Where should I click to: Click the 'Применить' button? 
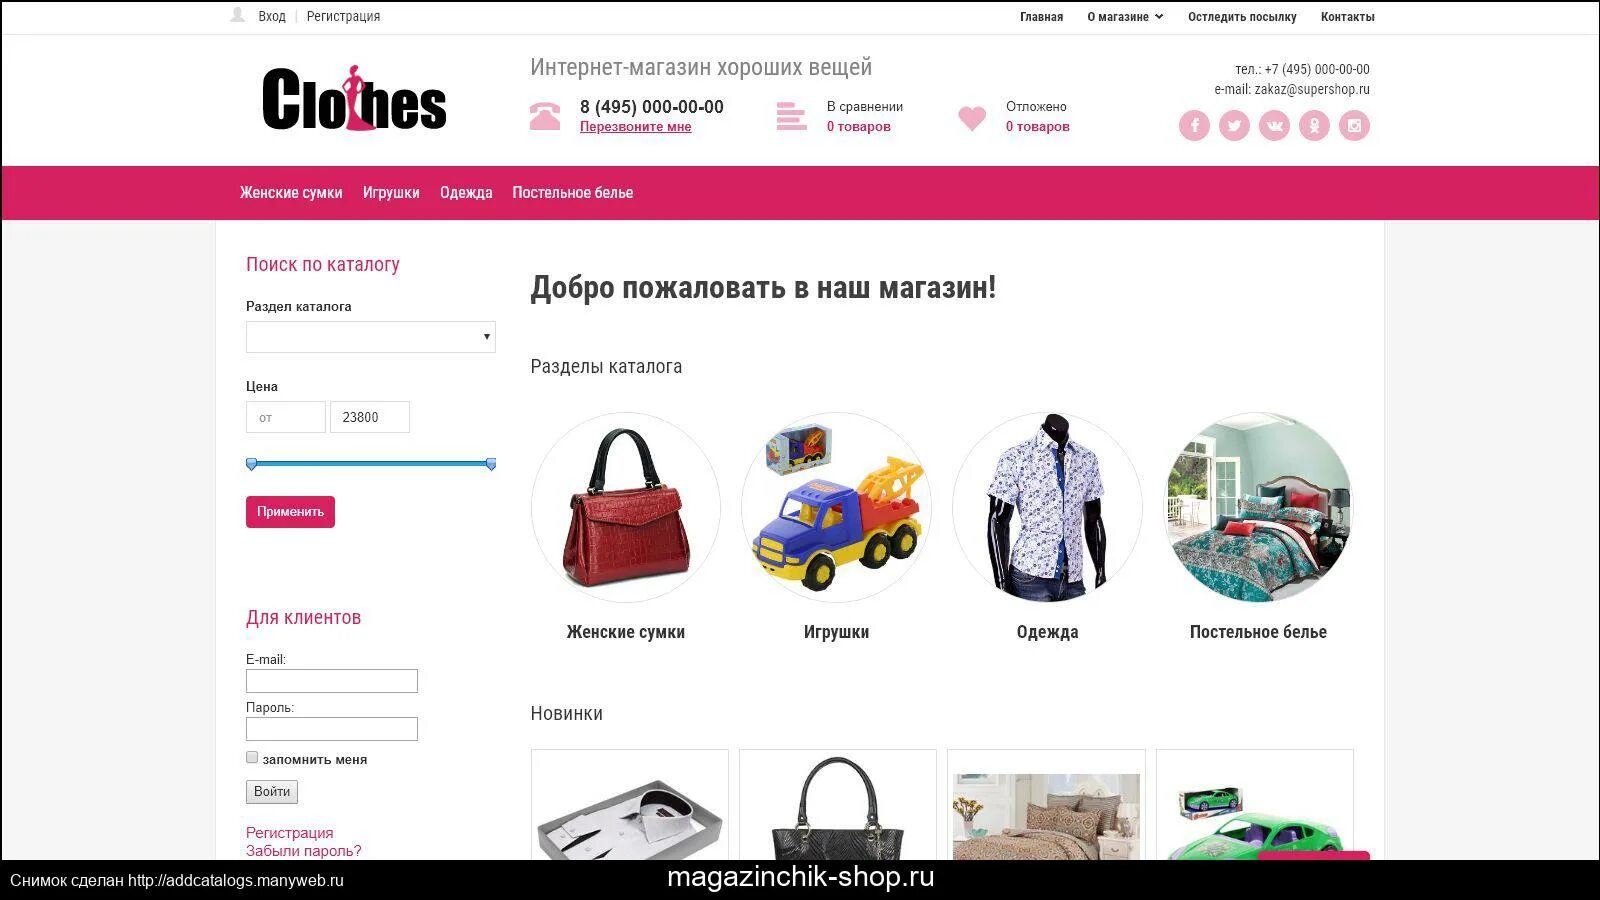[x=290, y=512]
